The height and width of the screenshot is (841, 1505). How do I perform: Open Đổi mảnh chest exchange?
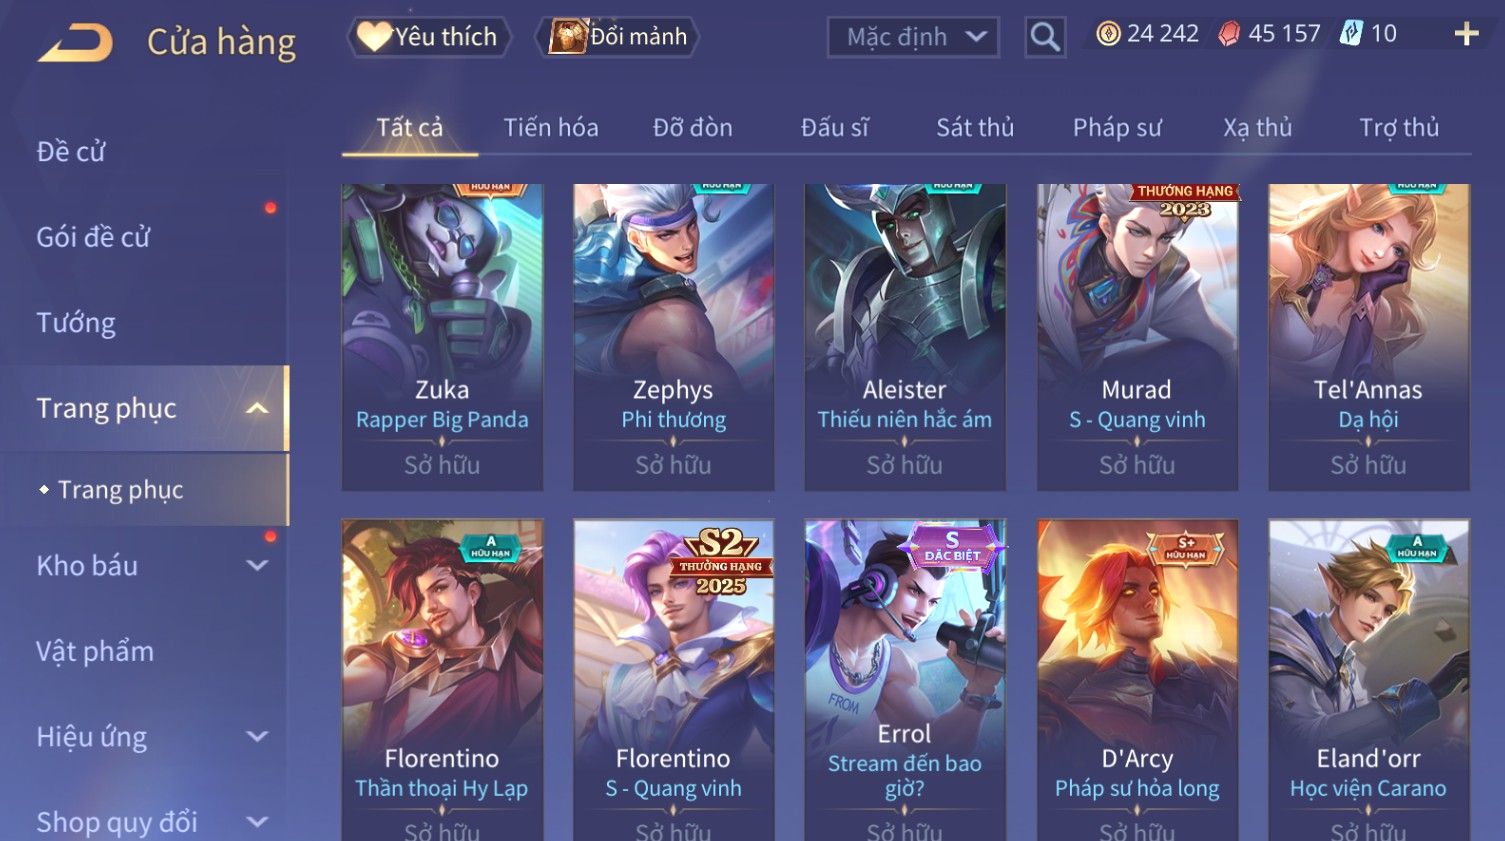pyautogui.click(x=617, y=37)
